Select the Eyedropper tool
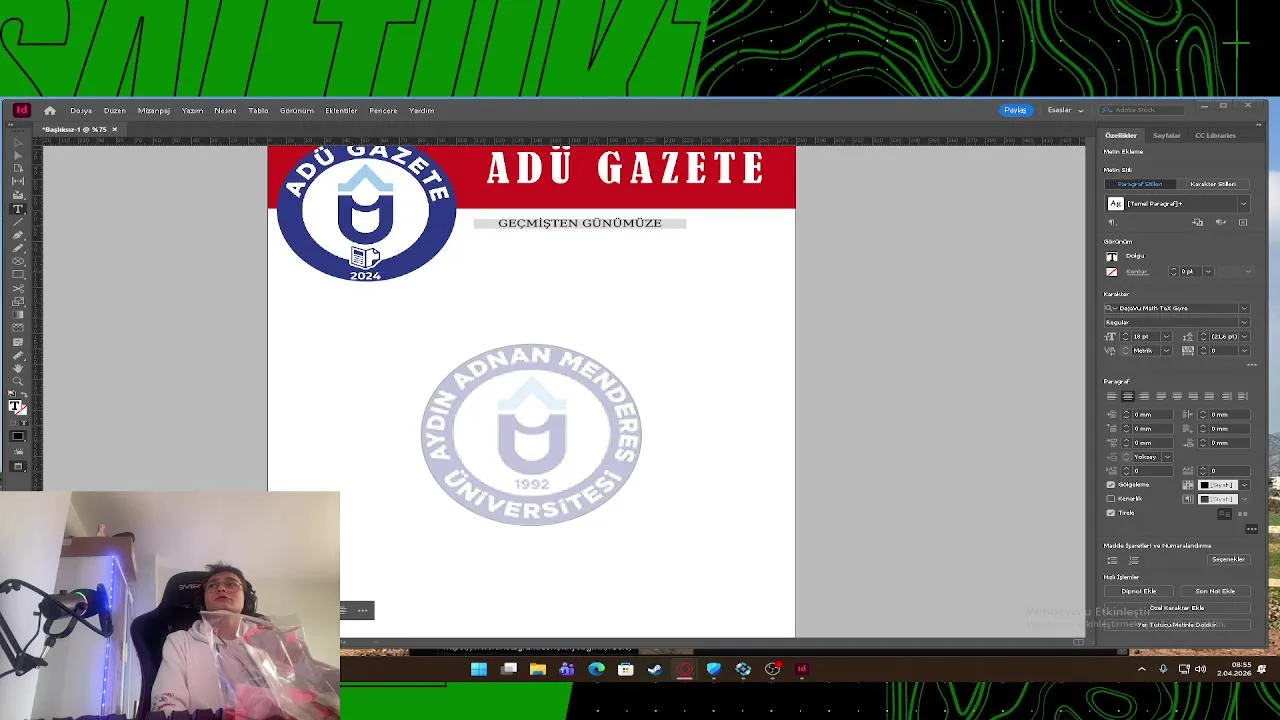This screenshot has height=720, width=1280. click(x=18, y=354)
